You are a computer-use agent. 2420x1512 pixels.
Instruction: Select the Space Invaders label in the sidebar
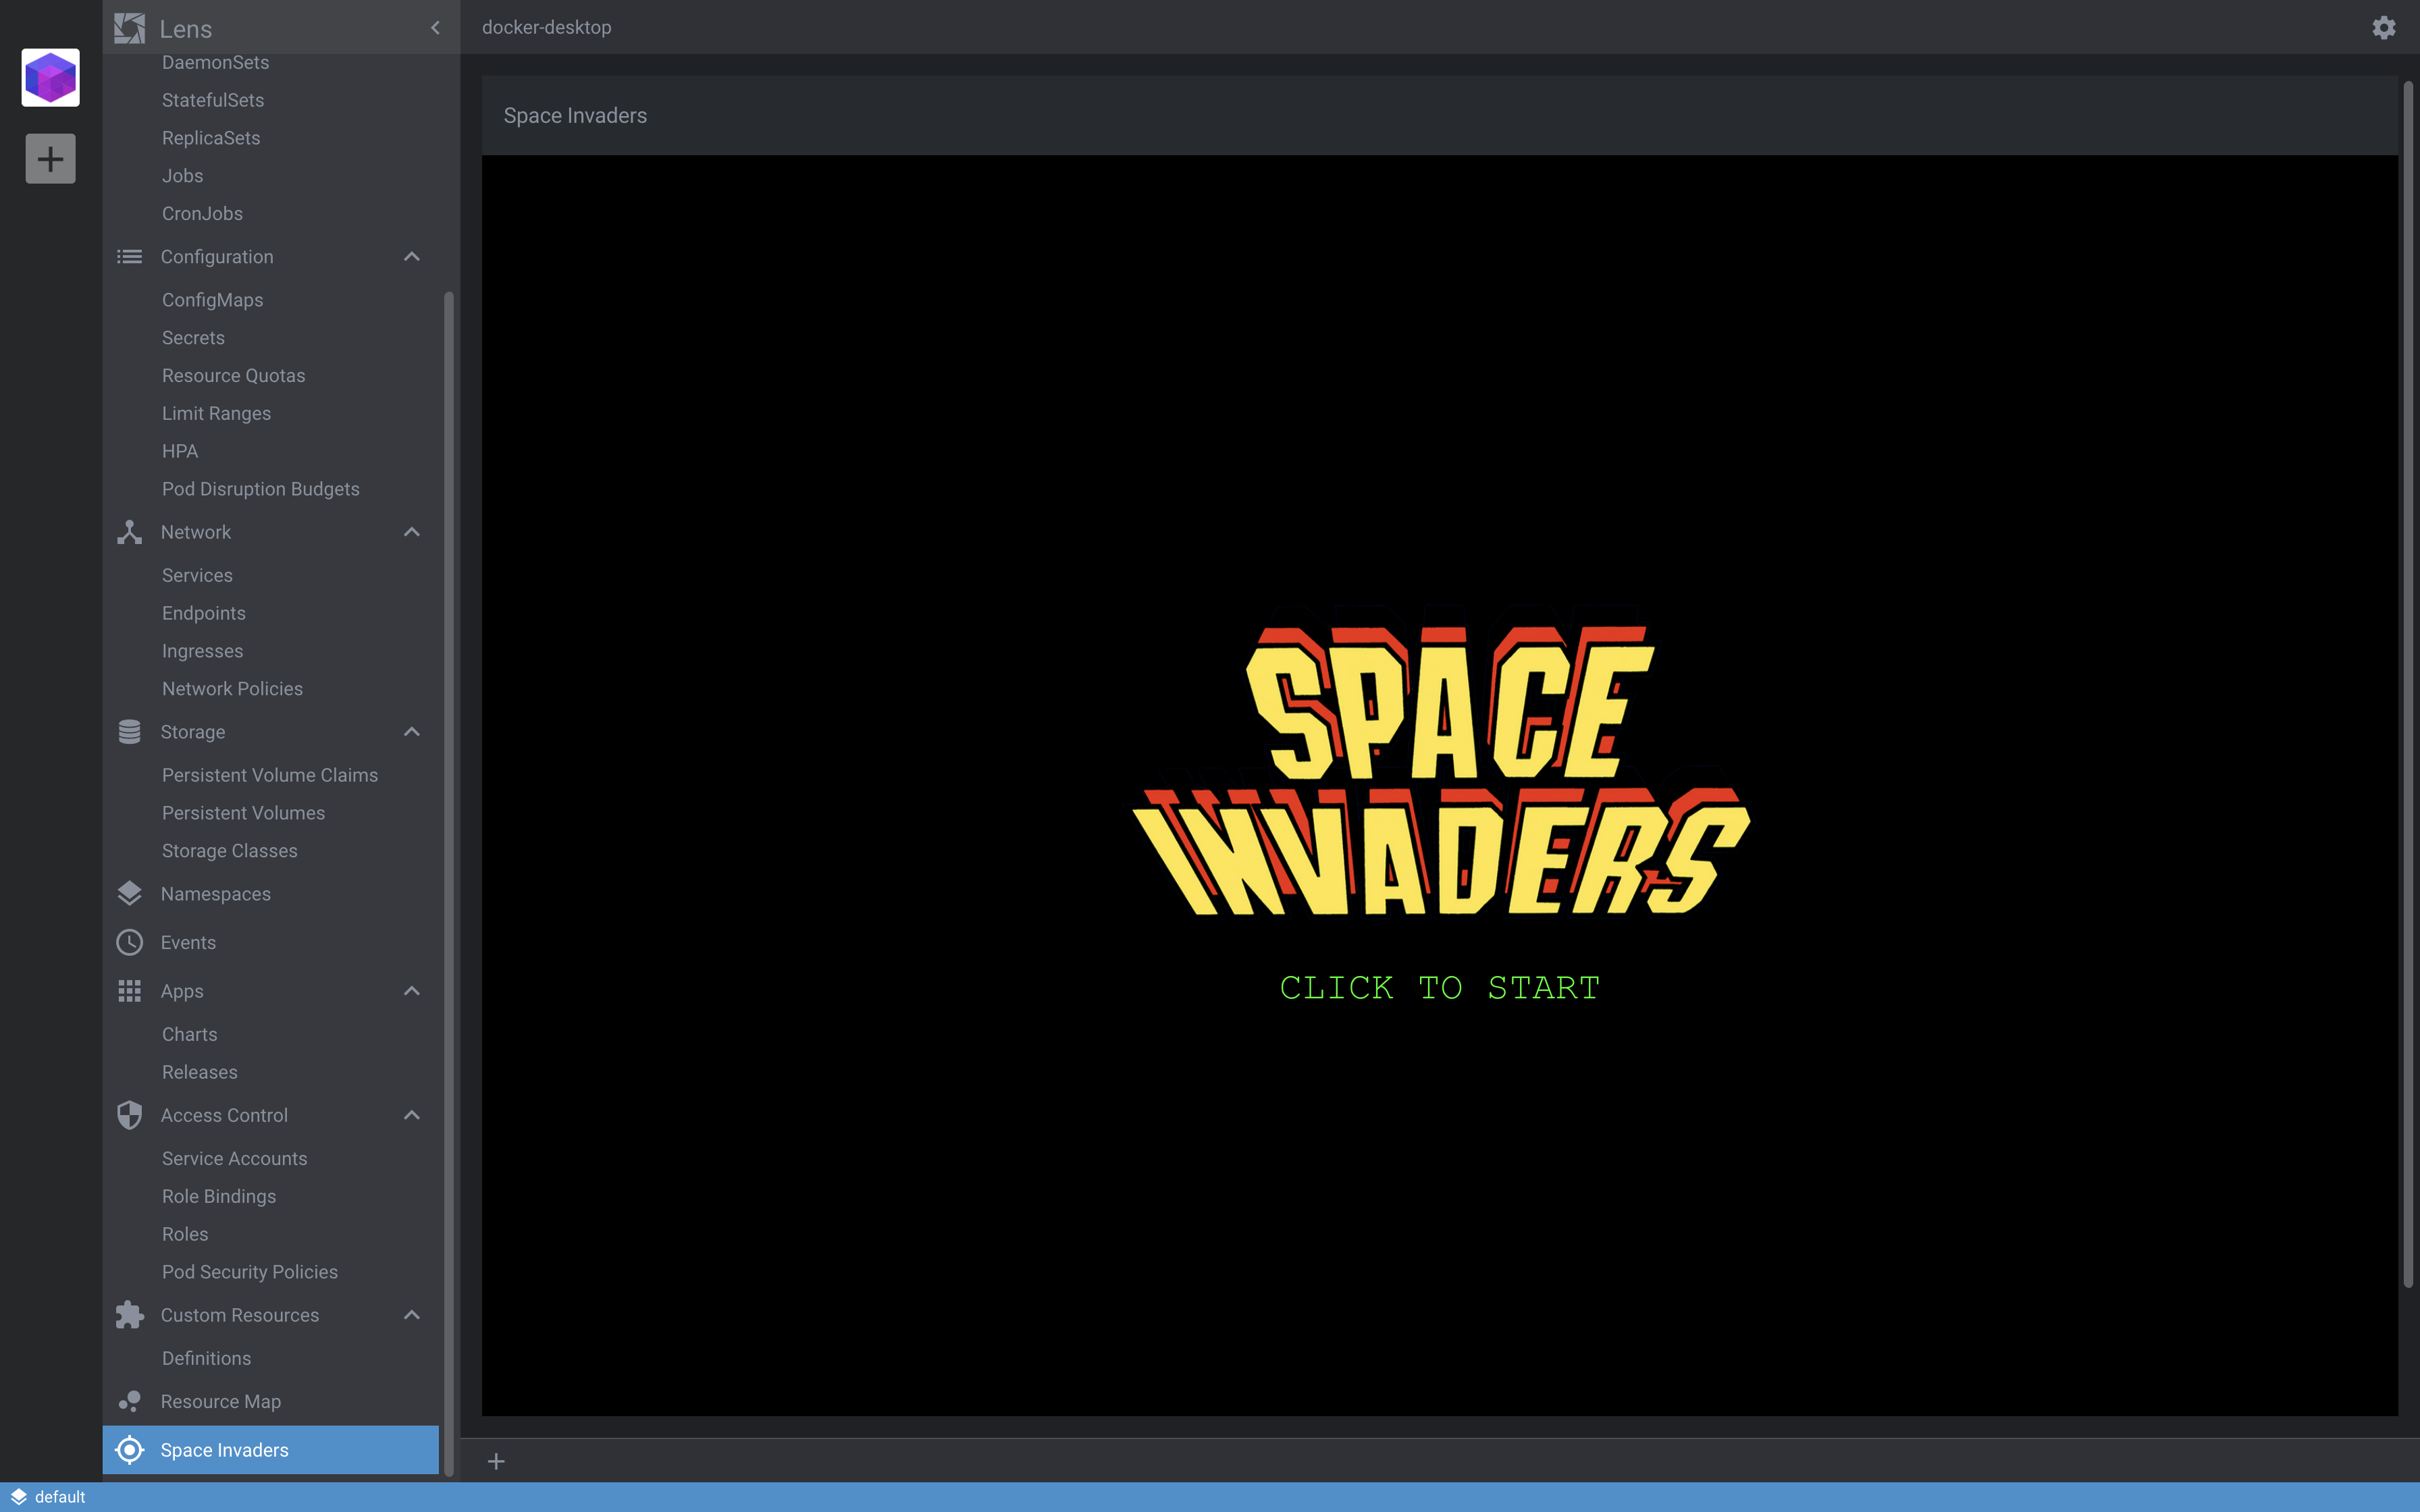point(224,1450)
